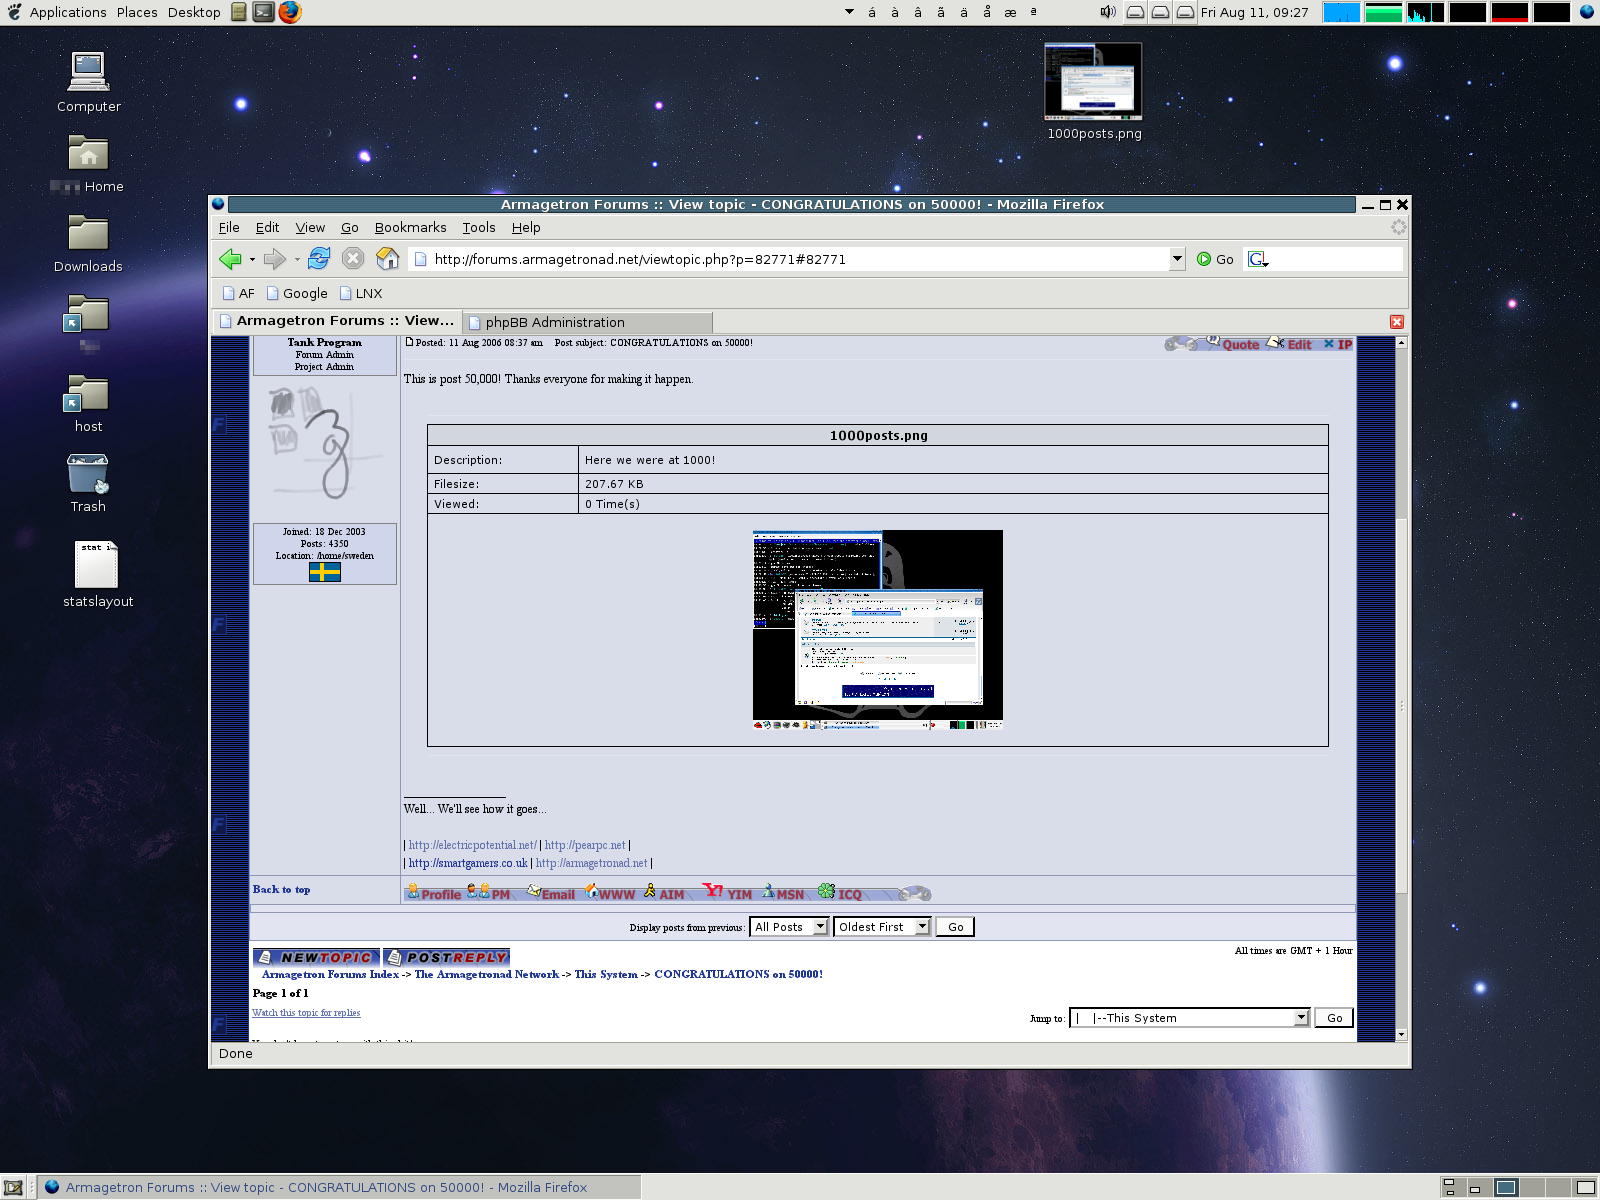This screenshot has height=1200, width=1600.
Task: Open the All Posts dropdown
Action: (x=789, y=927)
